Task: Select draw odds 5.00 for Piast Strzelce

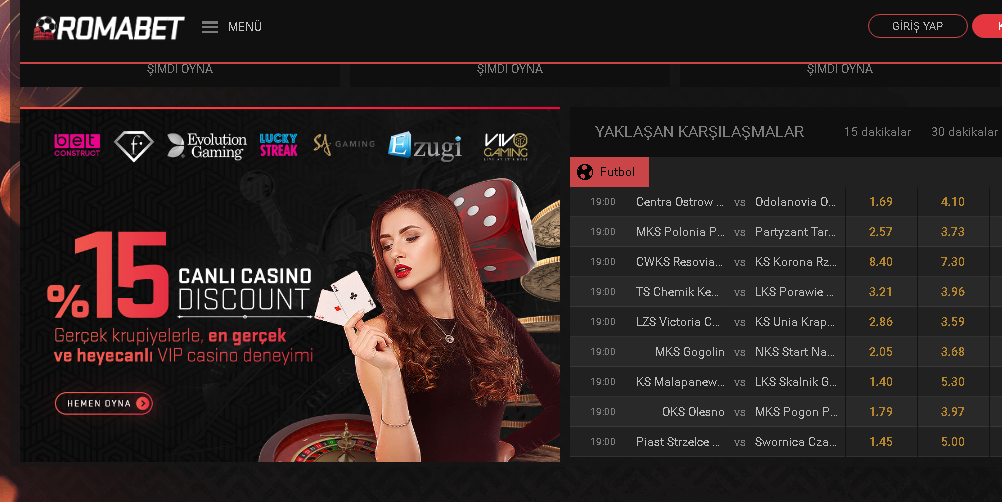Action: 953,442
